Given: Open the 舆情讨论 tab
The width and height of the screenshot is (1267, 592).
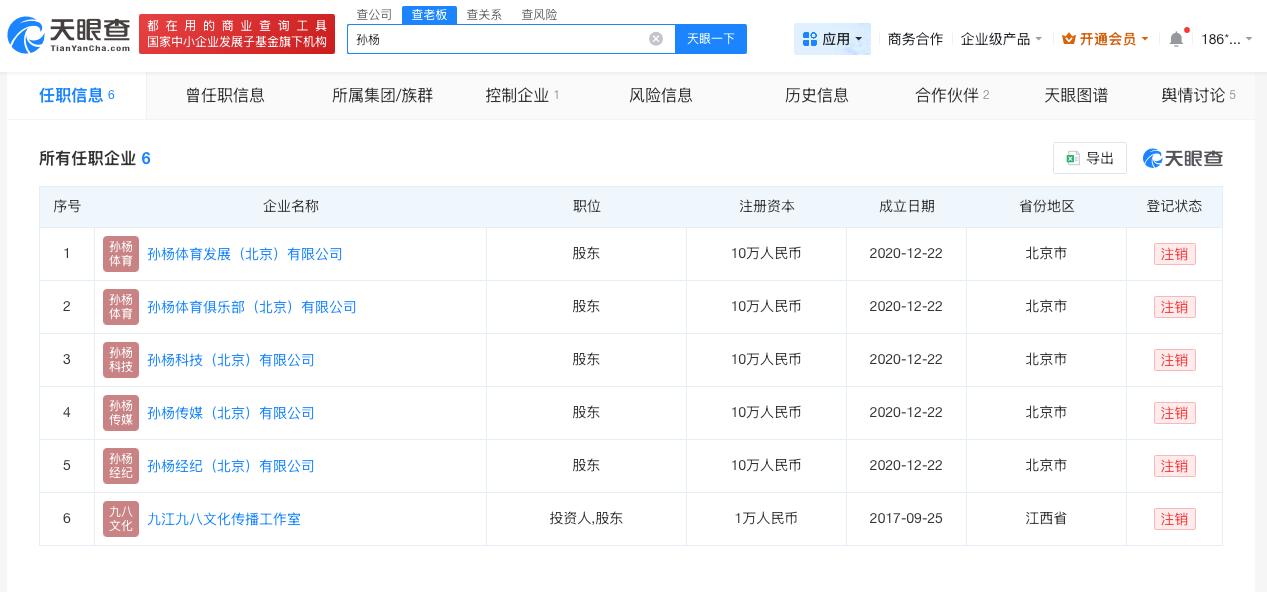Looking at the screenshot, I should click(x=1198, y=96).
